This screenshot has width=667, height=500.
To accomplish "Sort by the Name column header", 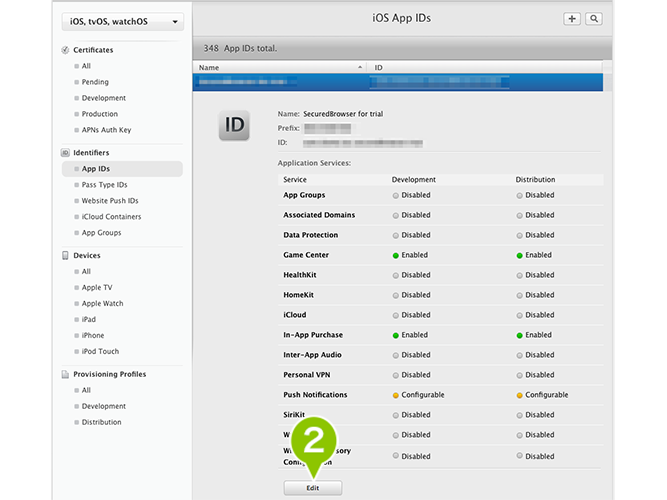I will pyautogui.click(x=279, y=67).
